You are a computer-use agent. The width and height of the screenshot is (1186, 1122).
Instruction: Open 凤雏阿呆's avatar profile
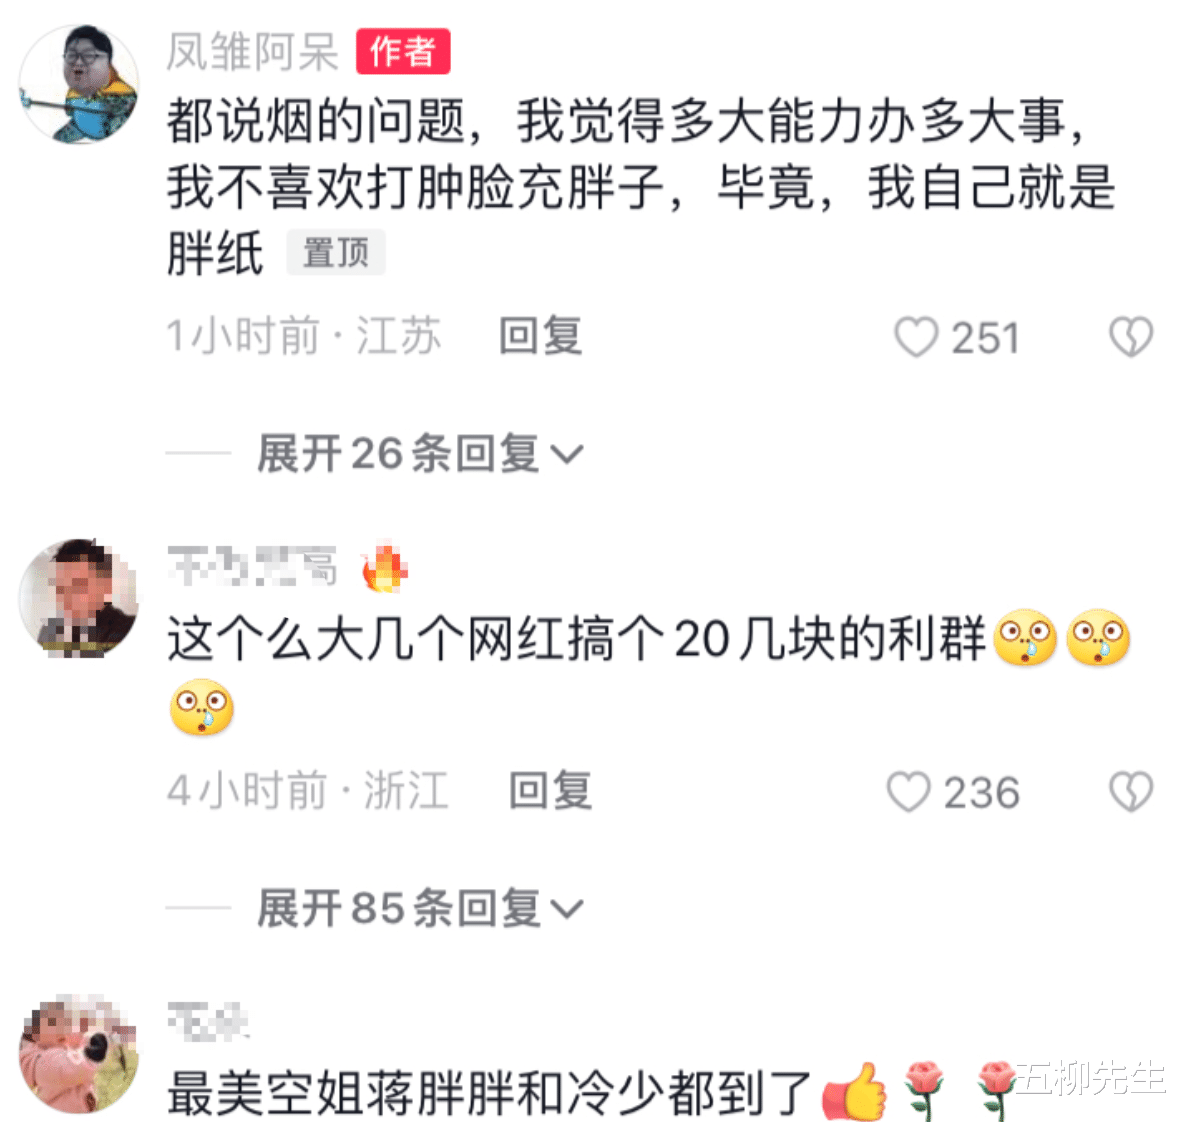79,83
